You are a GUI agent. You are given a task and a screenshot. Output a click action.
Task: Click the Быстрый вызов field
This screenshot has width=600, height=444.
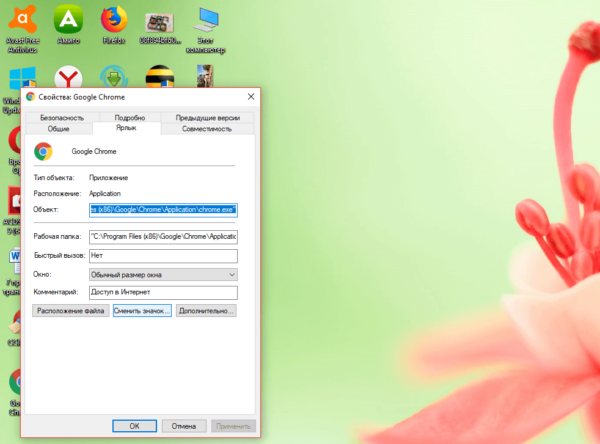pos(163,256)
